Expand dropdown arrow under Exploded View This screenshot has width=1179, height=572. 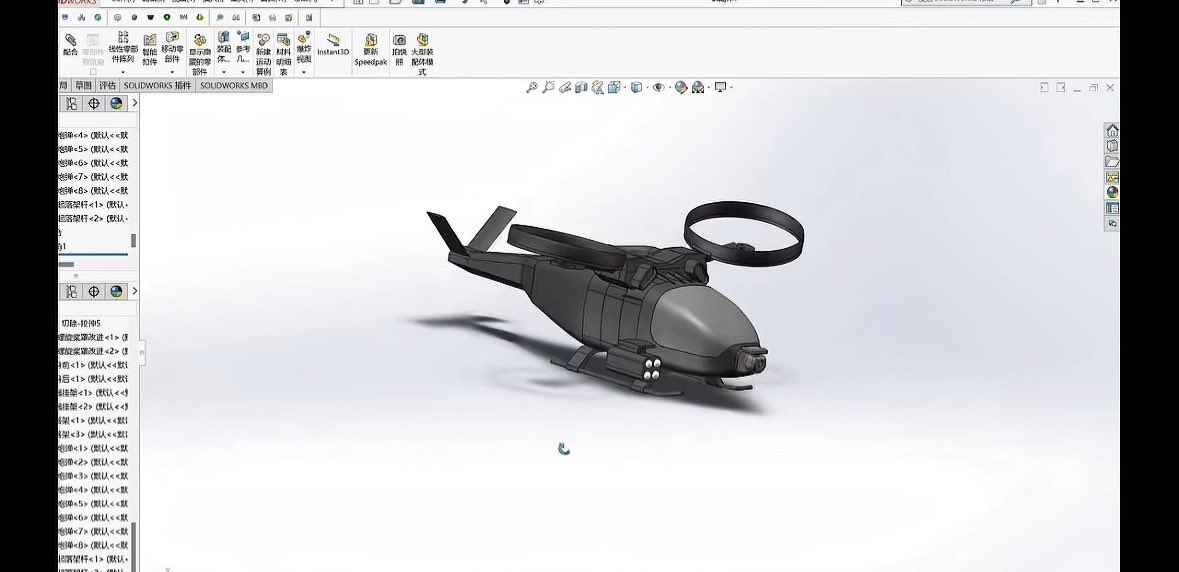tap(304, 73)
